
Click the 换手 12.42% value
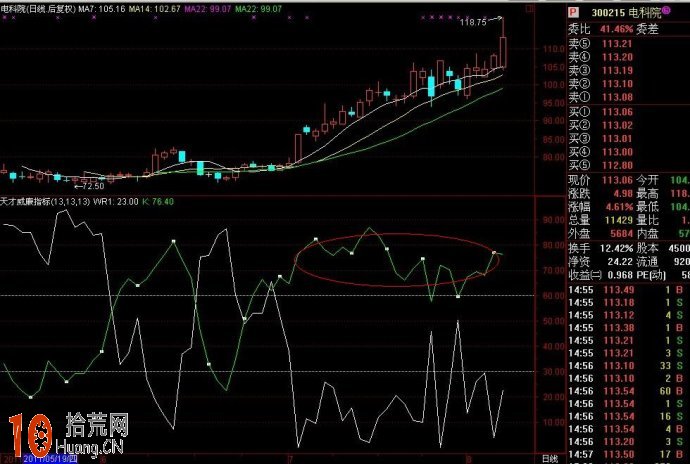click(x=616, y=248)
